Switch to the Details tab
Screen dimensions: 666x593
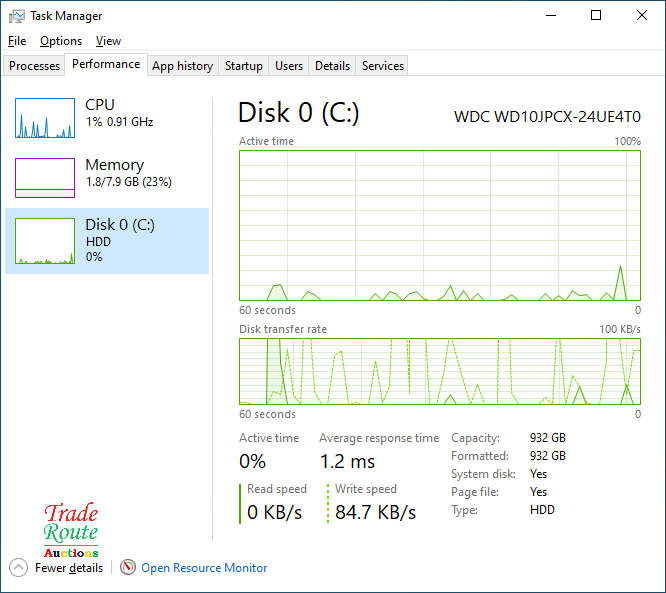click(332, 66)
